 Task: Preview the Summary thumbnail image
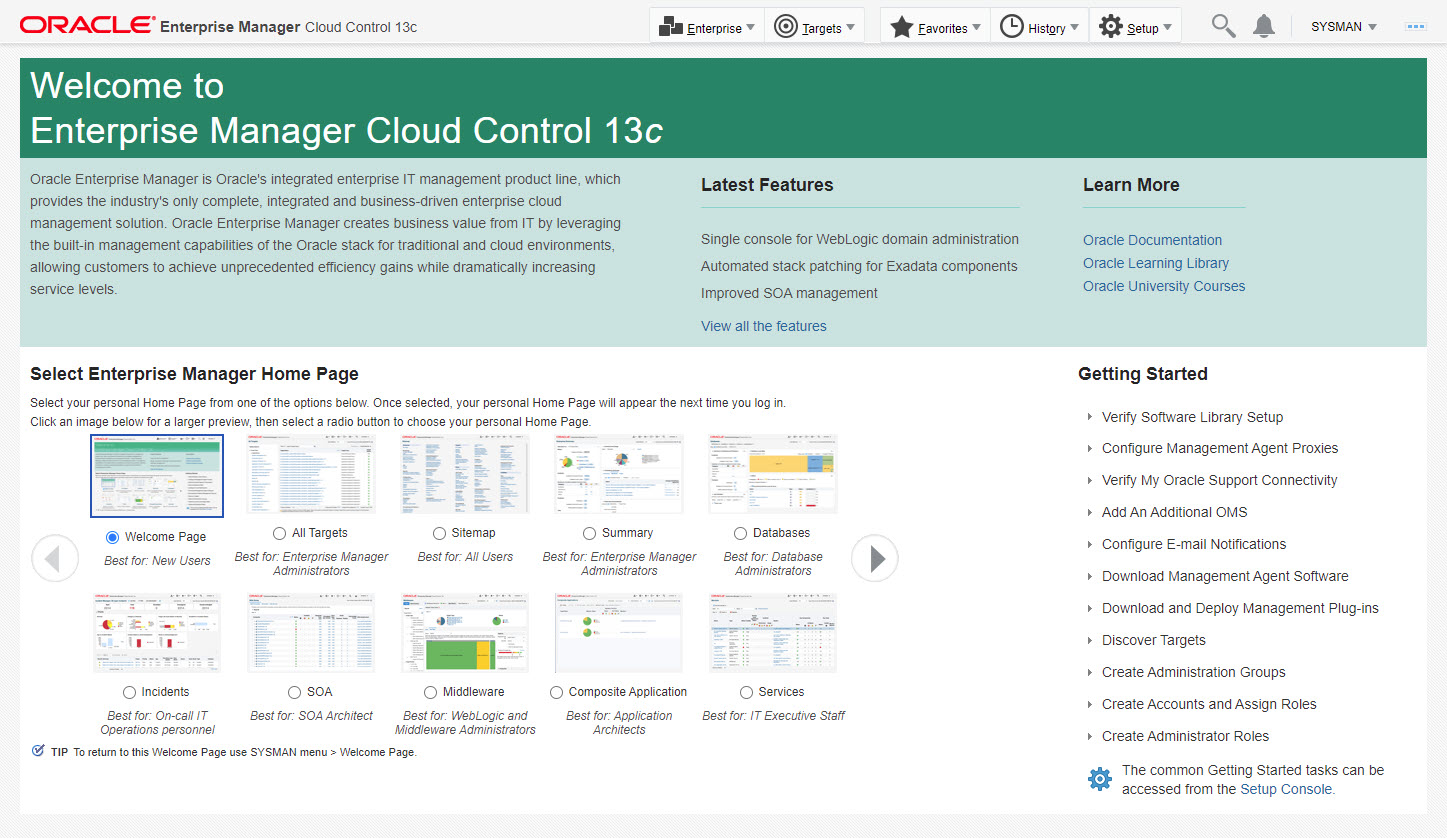[619, 474]
